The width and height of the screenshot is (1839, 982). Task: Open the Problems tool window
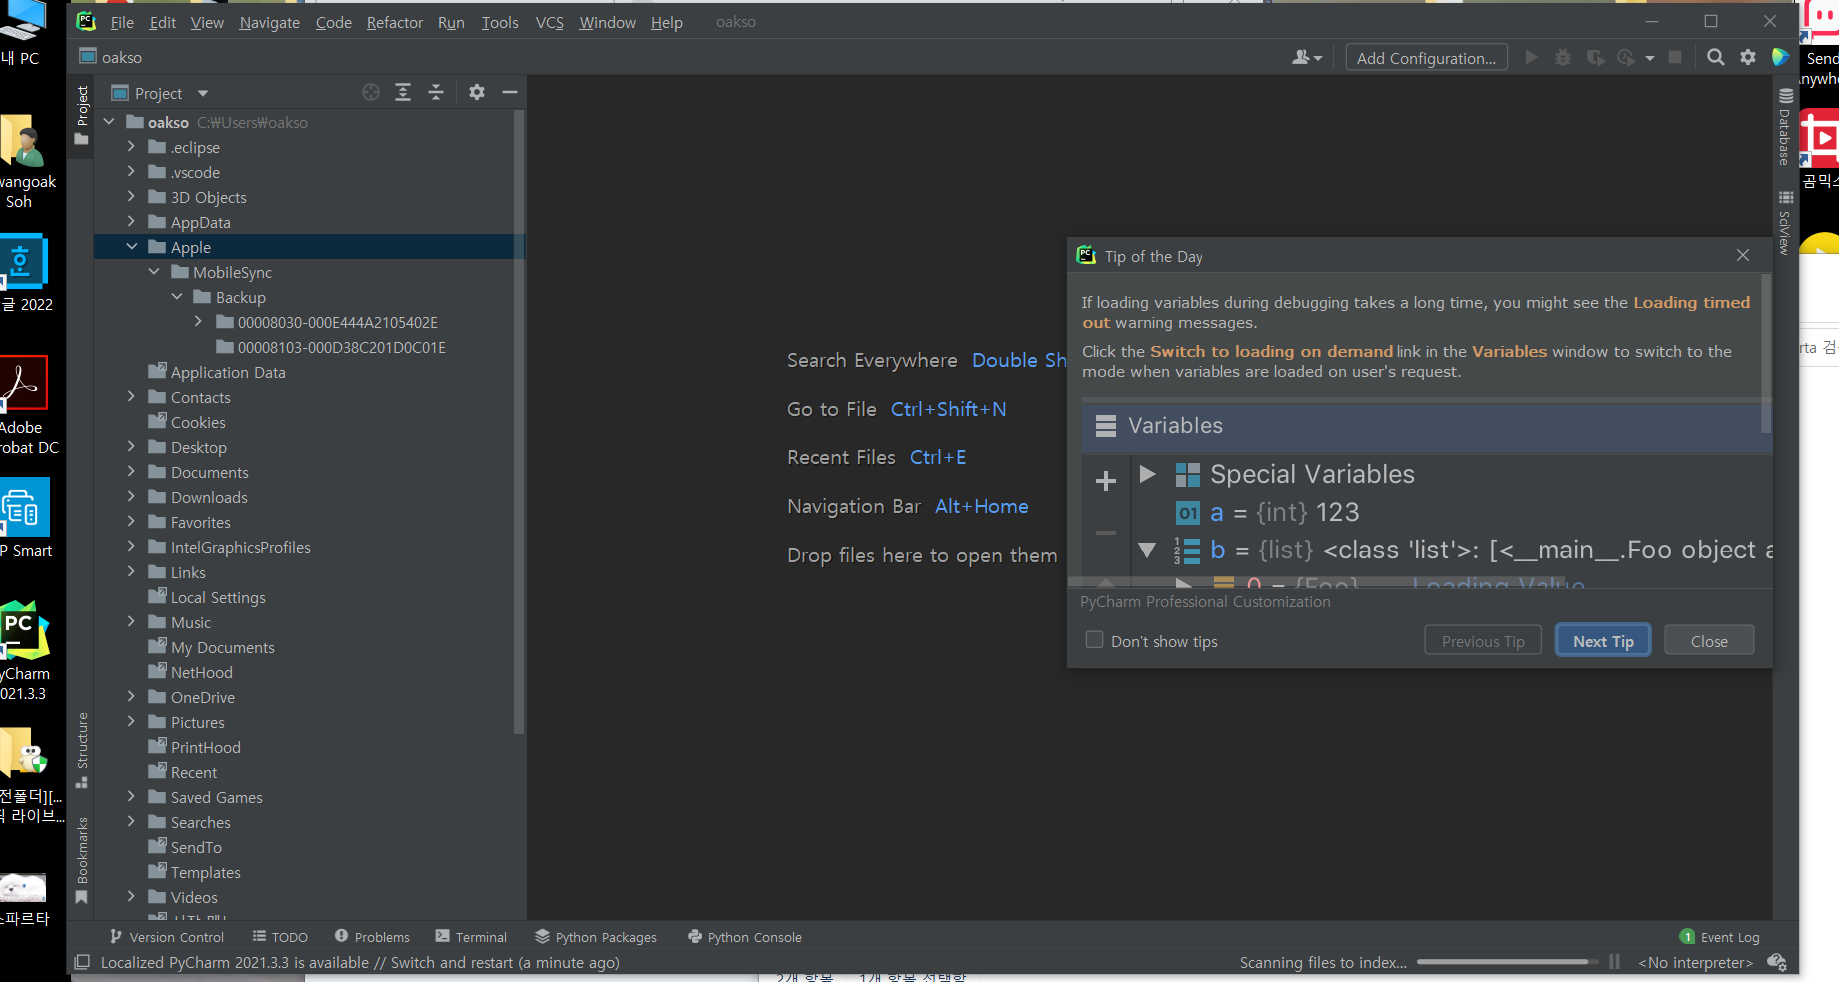click(x=372, y=937)
